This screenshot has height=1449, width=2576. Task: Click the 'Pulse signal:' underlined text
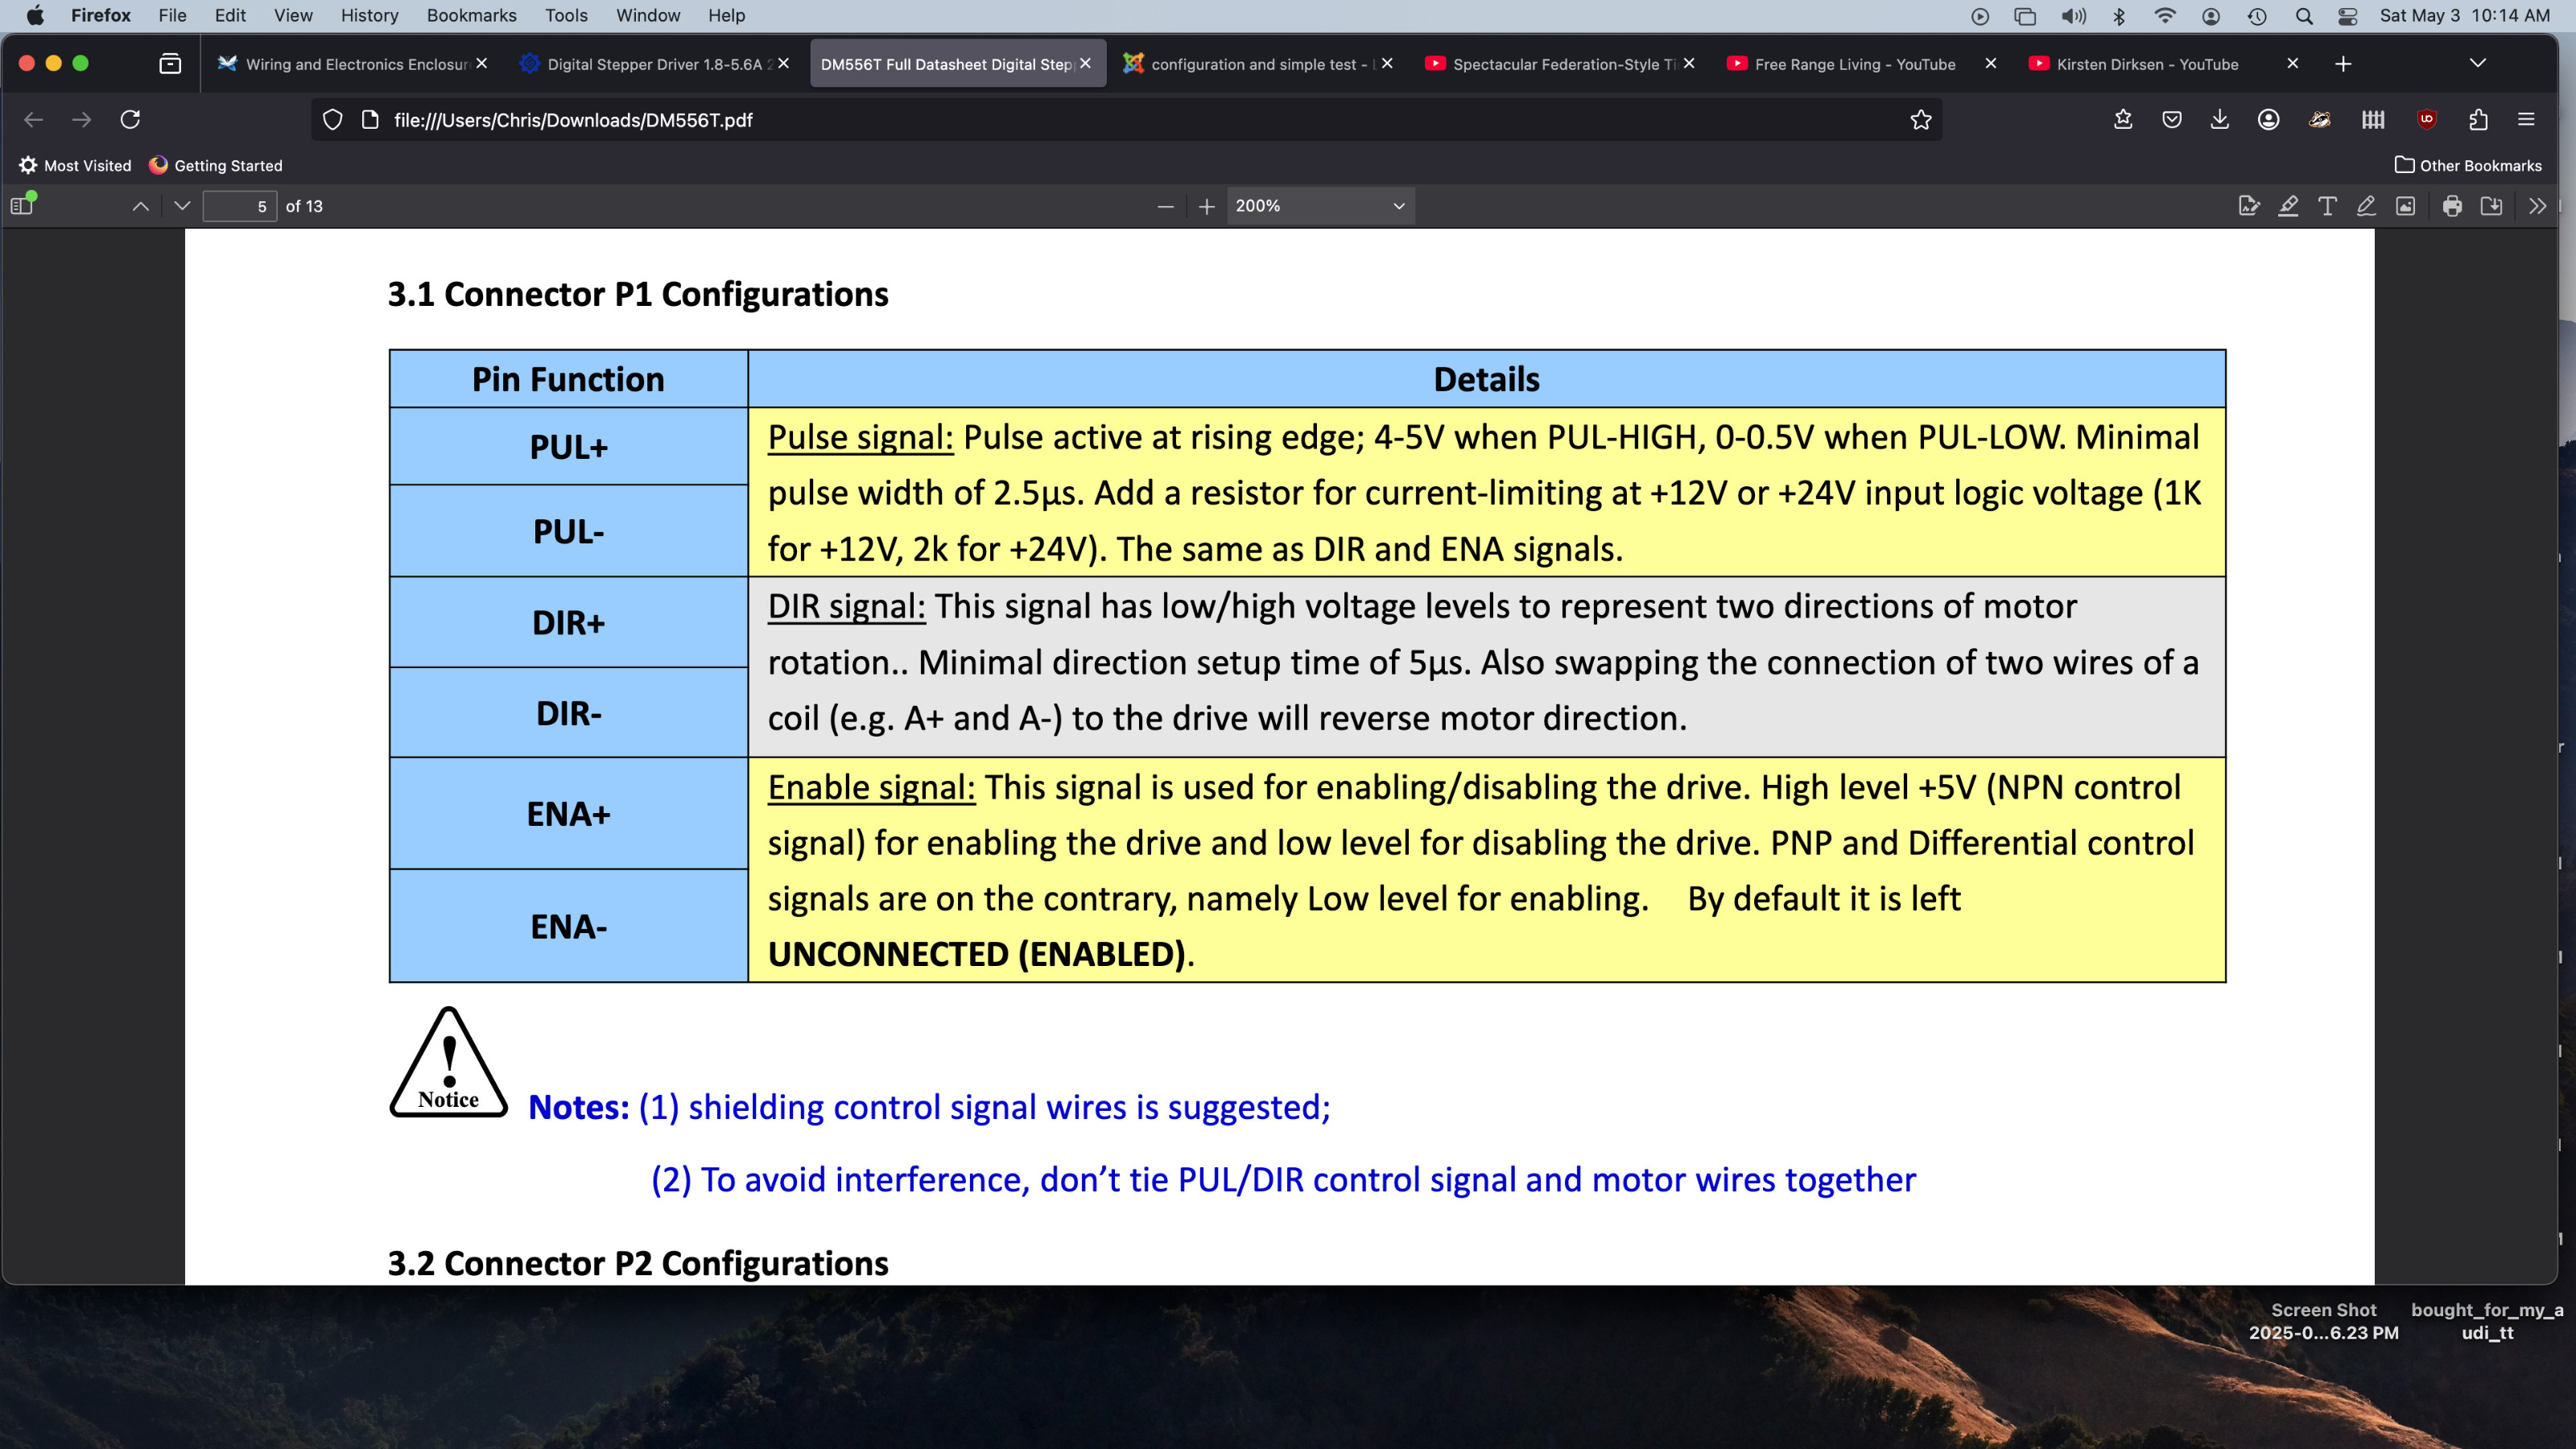tap(860, 437)
